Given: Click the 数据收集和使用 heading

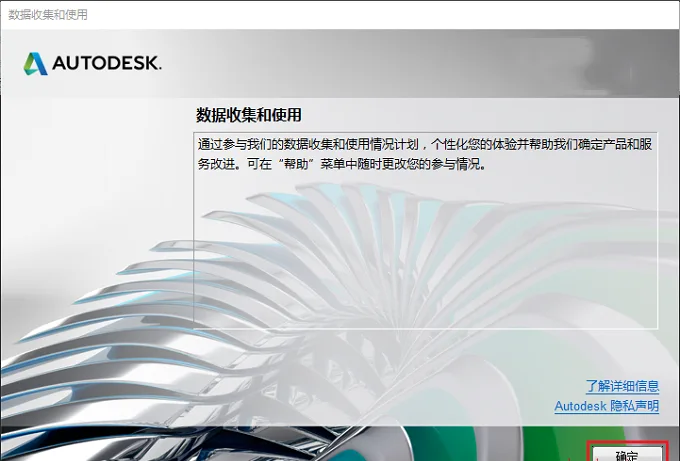Looking at the screenshot, I should pos(248,115).
